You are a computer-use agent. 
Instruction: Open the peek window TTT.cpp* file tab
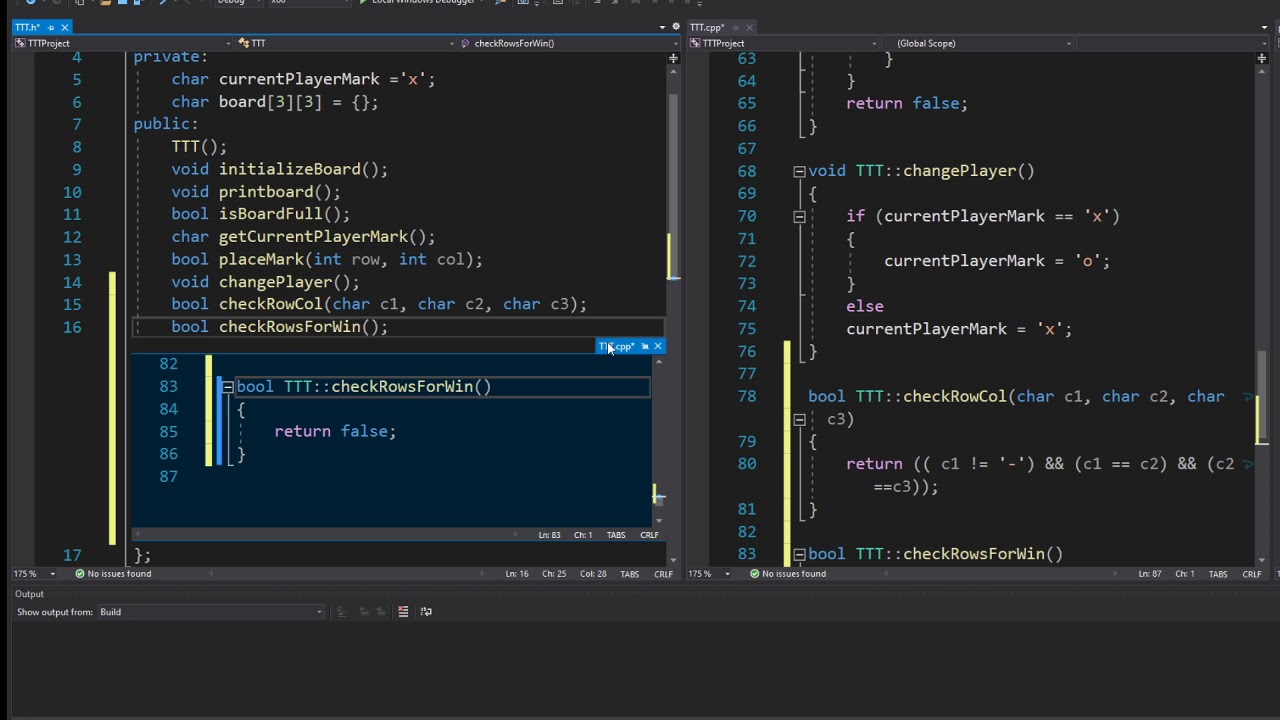pos(617,346)
